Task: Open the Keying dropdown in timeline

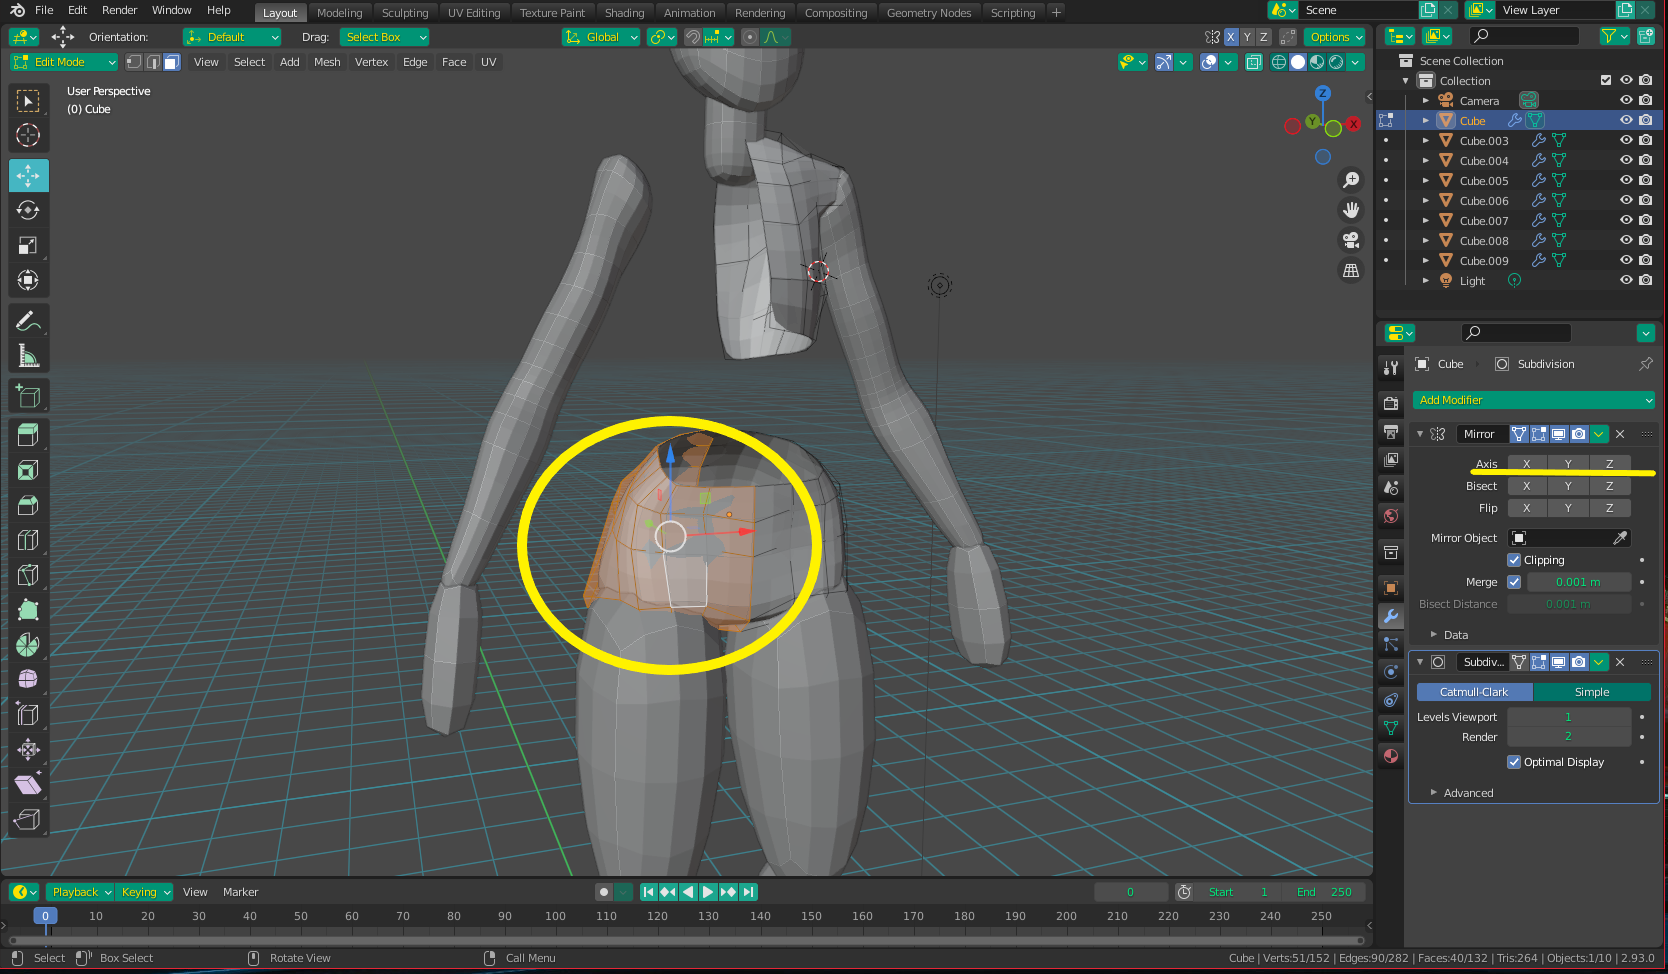Action: pyautogui.click(x=145, y=892)
